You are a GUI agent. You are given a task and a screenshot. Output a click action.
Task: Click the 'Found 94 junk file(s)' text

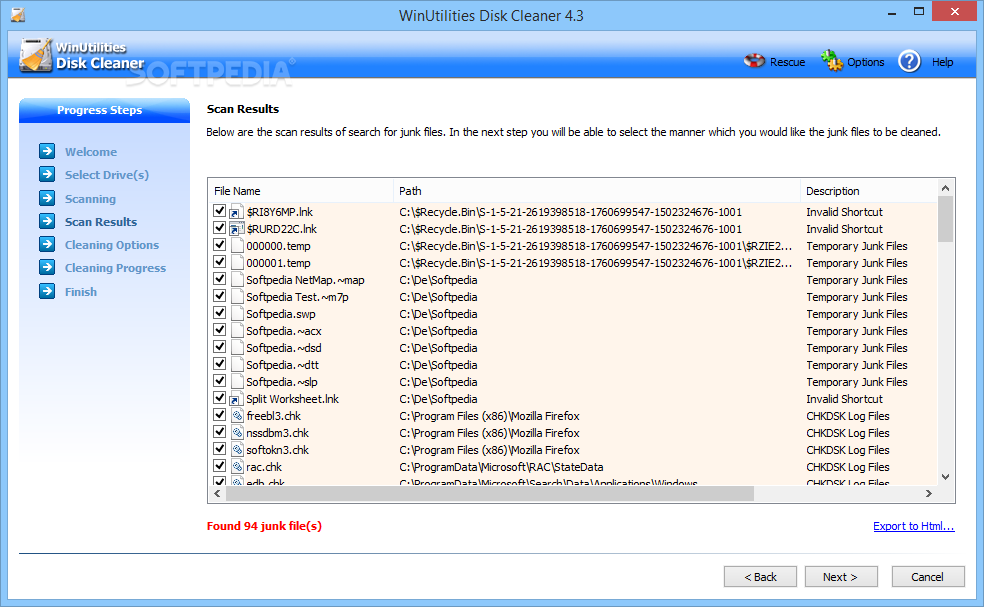point(264,526)
